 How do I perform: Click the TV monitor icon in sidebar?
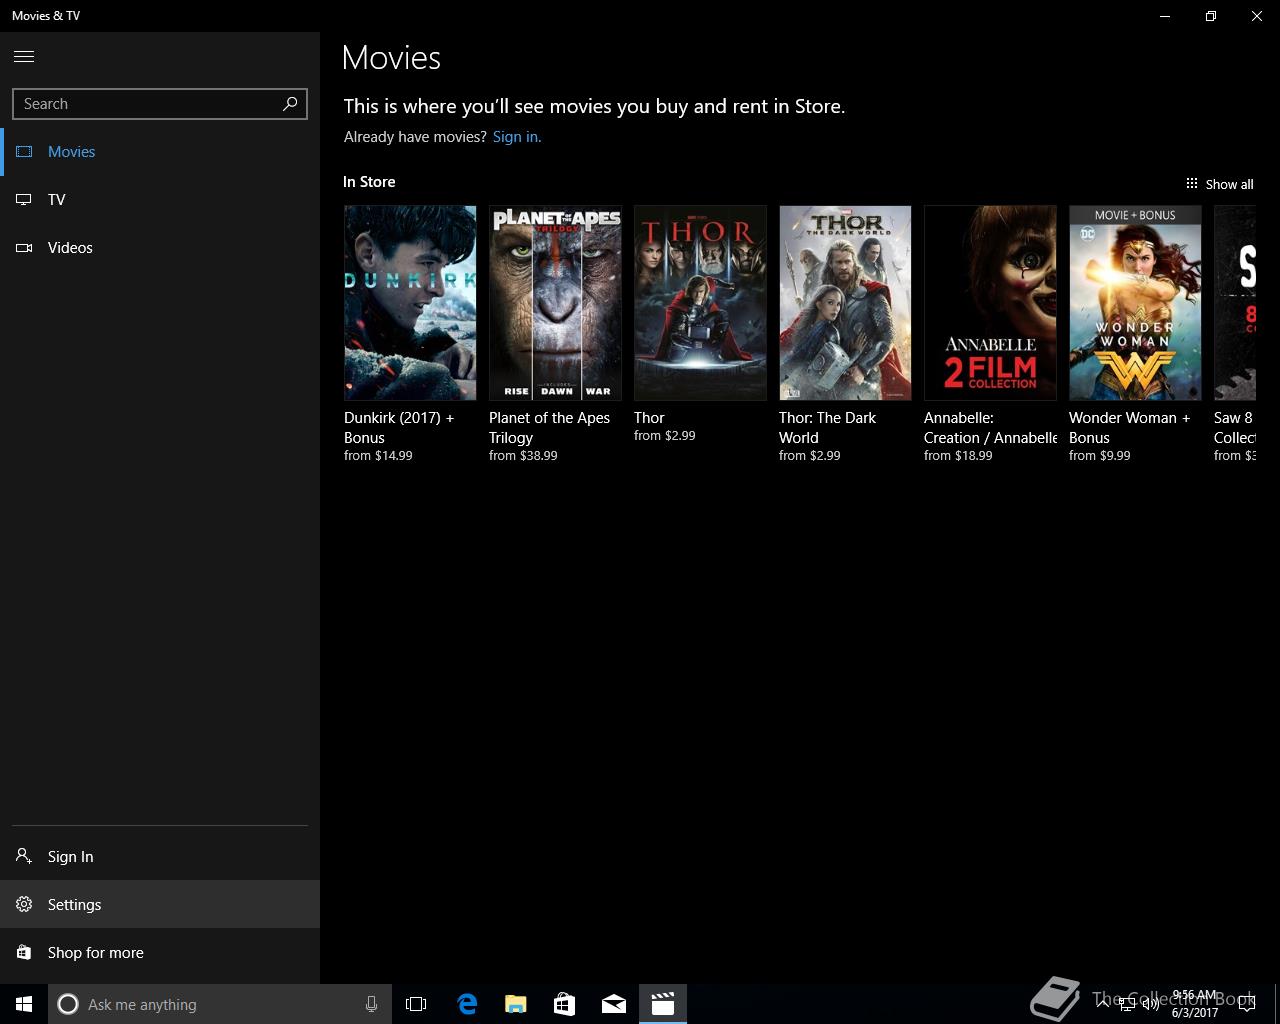point(24,200)
